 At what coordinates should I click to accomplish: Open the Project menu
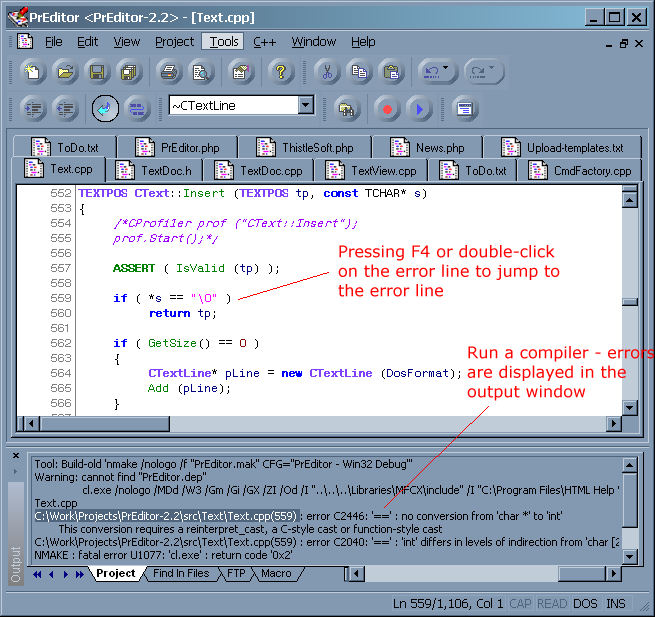point(174,42)
